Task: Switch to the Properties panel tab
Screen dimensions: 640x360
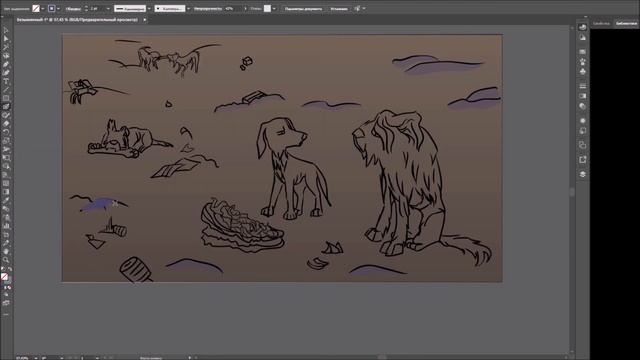Action: [601, 23]
